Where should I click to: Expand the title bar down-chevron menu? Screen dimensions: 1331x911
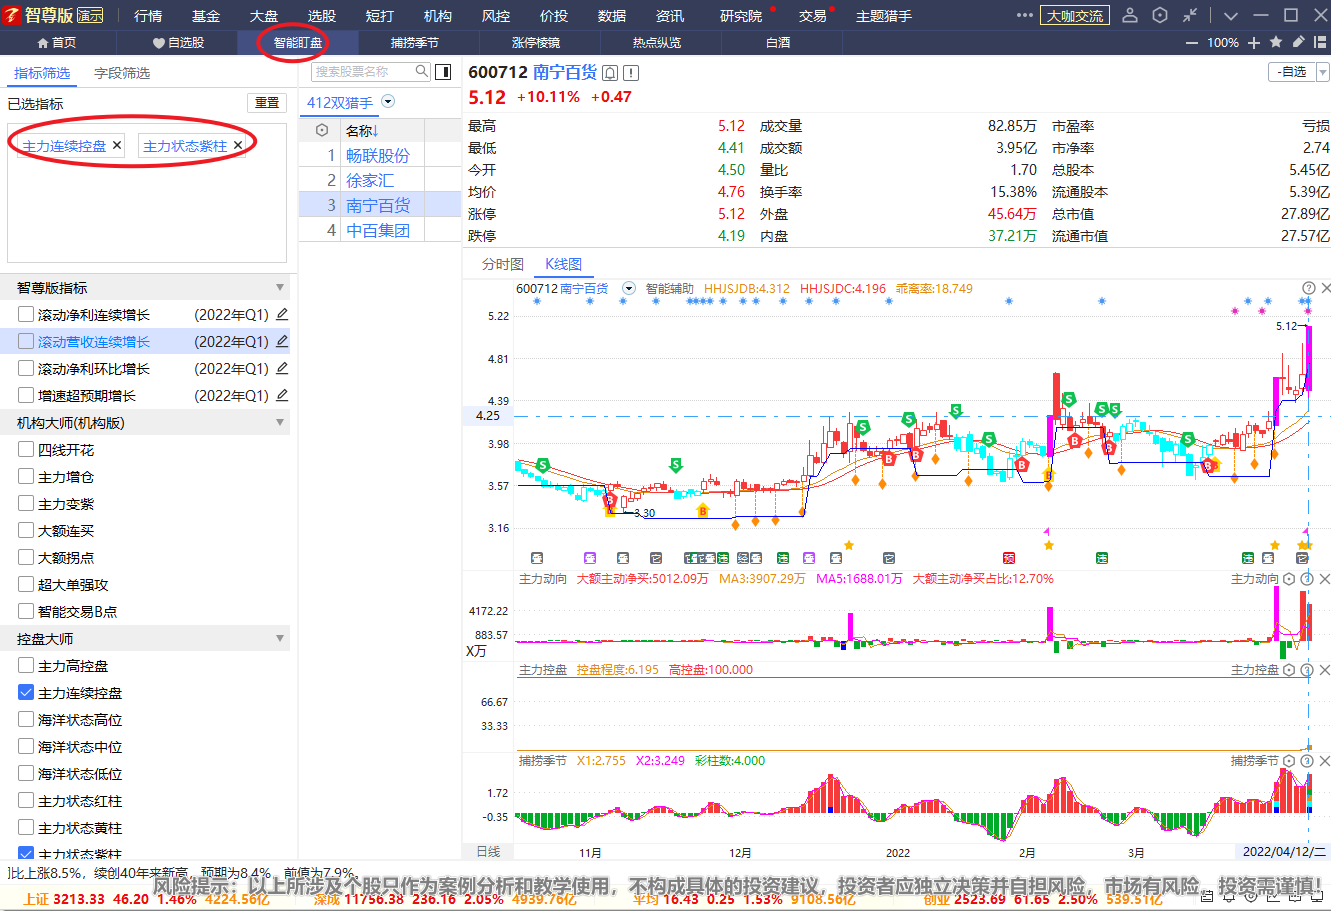pyautogui.click(x=1231, y=15)
